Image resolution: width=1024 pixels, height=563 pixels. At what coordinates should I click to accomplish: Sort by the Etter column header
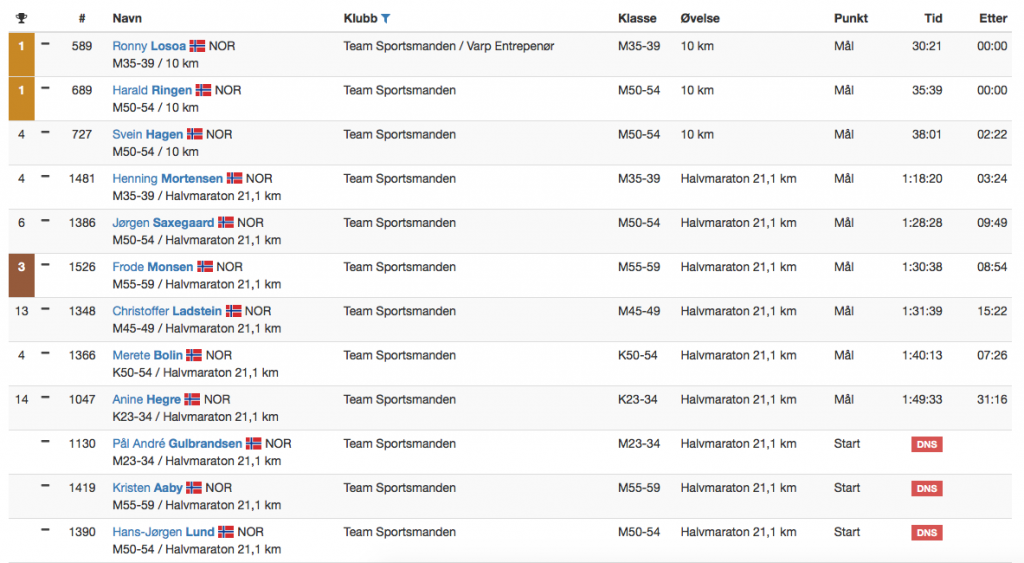pyautogui.click(x=993, y=18)
